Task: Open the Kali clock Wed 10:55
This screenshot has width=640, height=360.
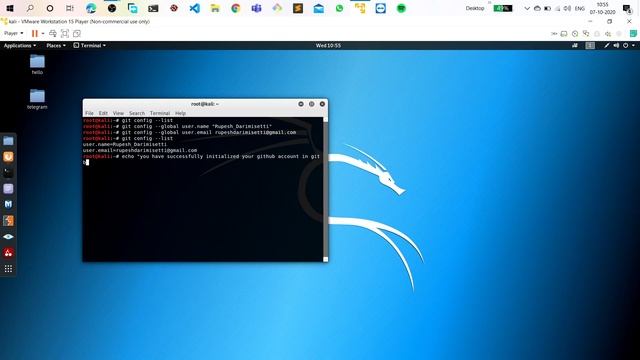Action: 328,45
